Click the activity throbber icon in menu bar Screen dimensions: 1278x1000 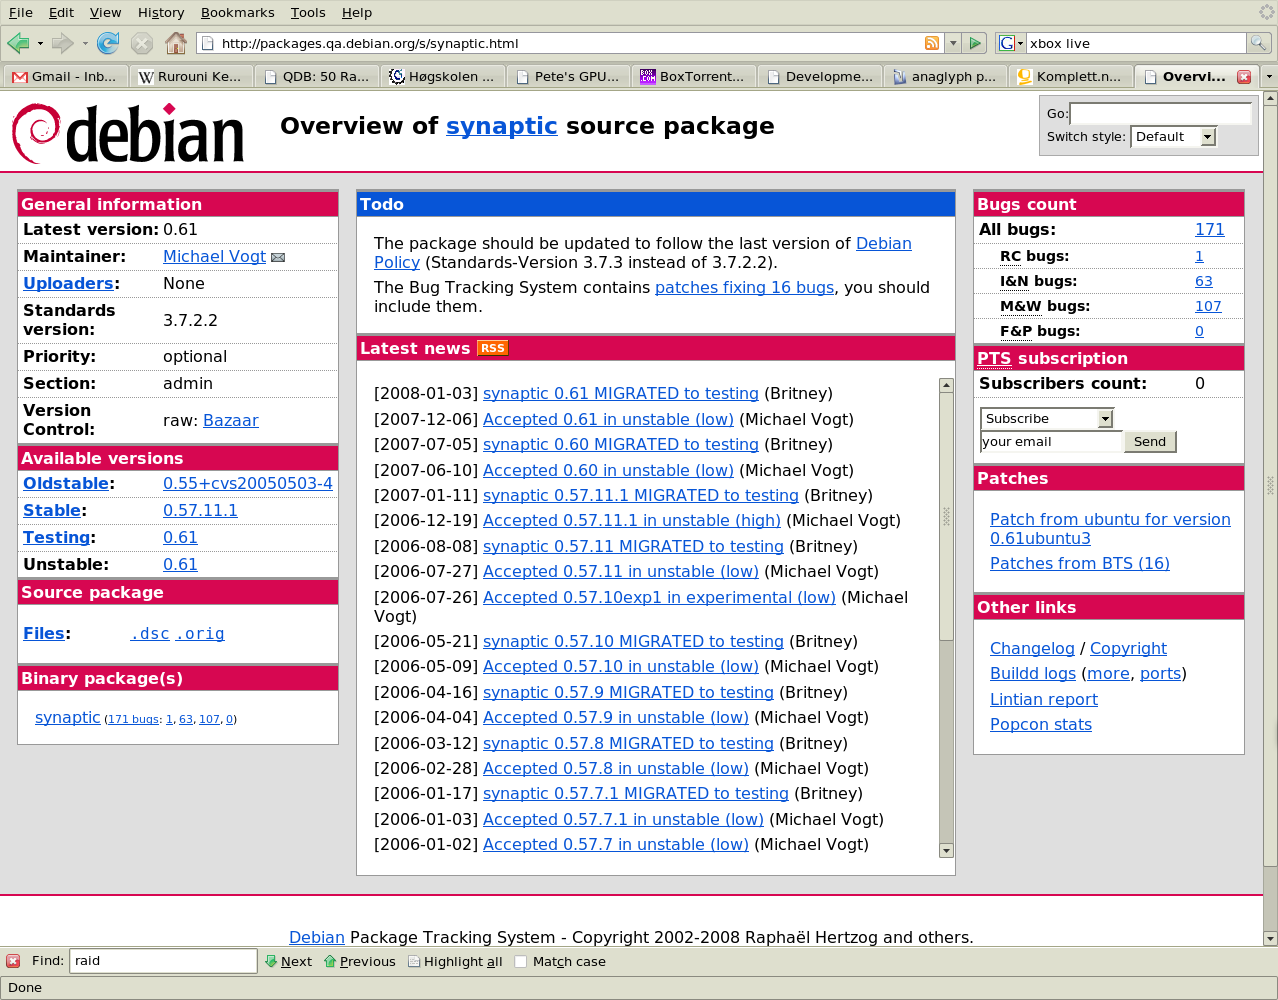click(1266, 12)
